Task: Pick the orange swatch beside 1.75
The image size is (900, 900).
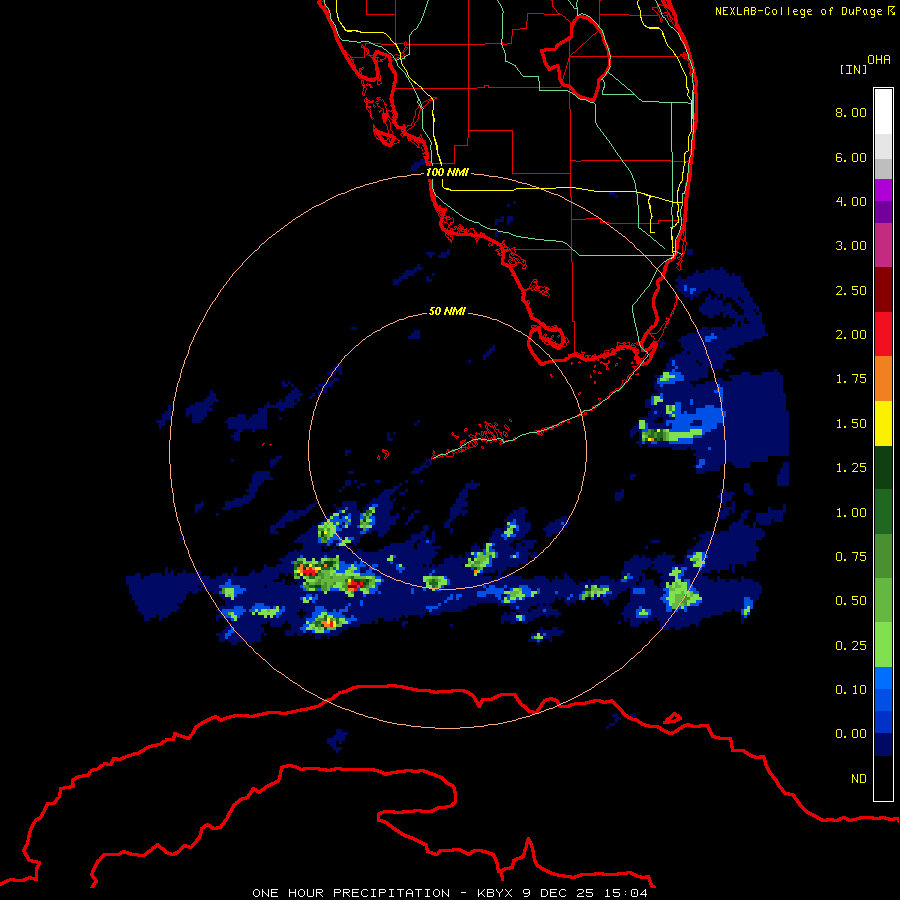Action: tap(883, 379)
